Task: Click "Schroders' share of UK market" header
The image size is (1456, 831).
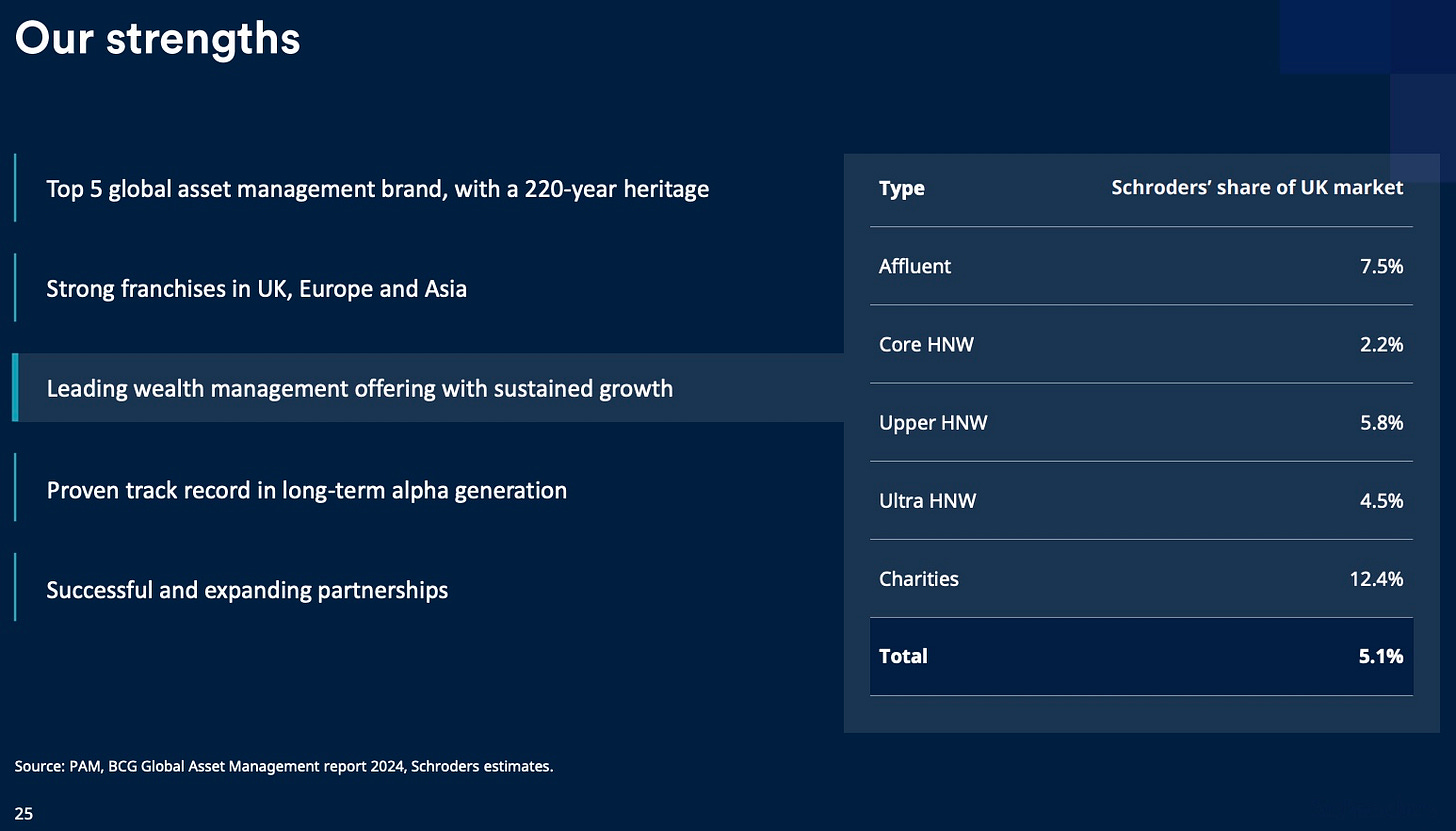Action: point(1257,187)
